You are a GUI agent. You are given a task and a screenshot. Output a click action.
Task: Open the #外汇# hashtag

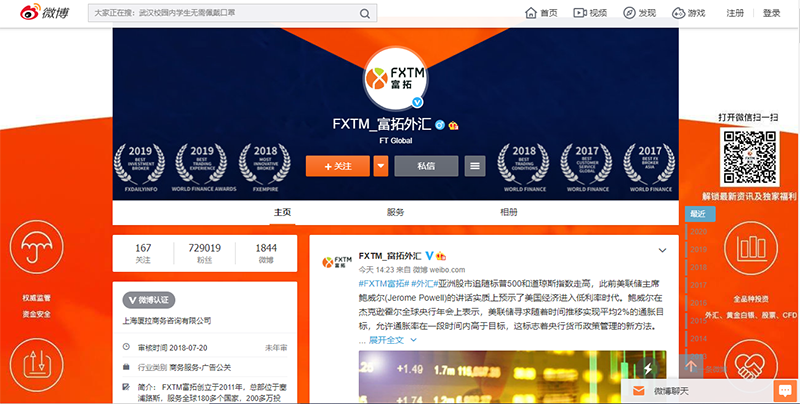pyautogui.click(x=424, y=283)
